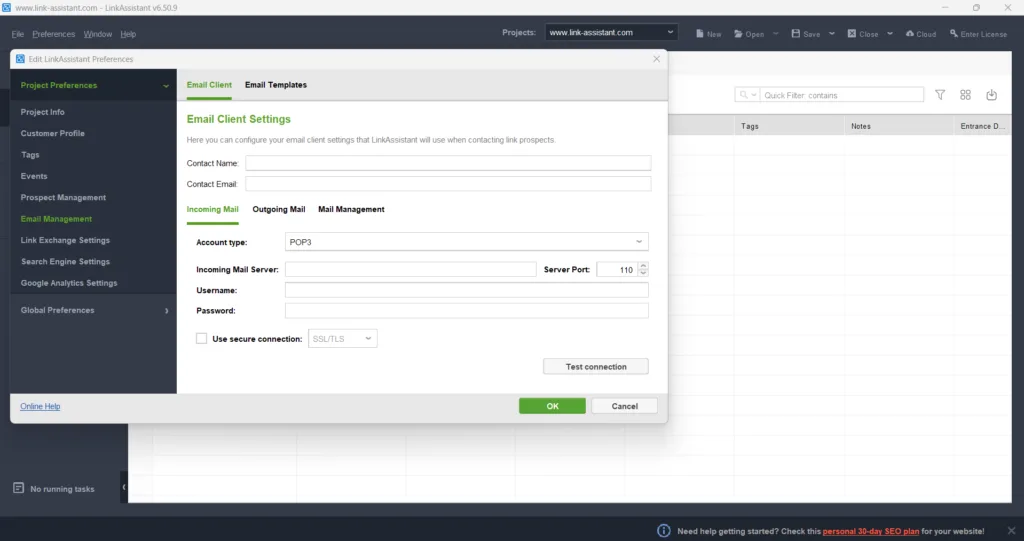The image size is (1024, 541).
Task: Increase the Server Port value
Action: click(x=643, y=265)
